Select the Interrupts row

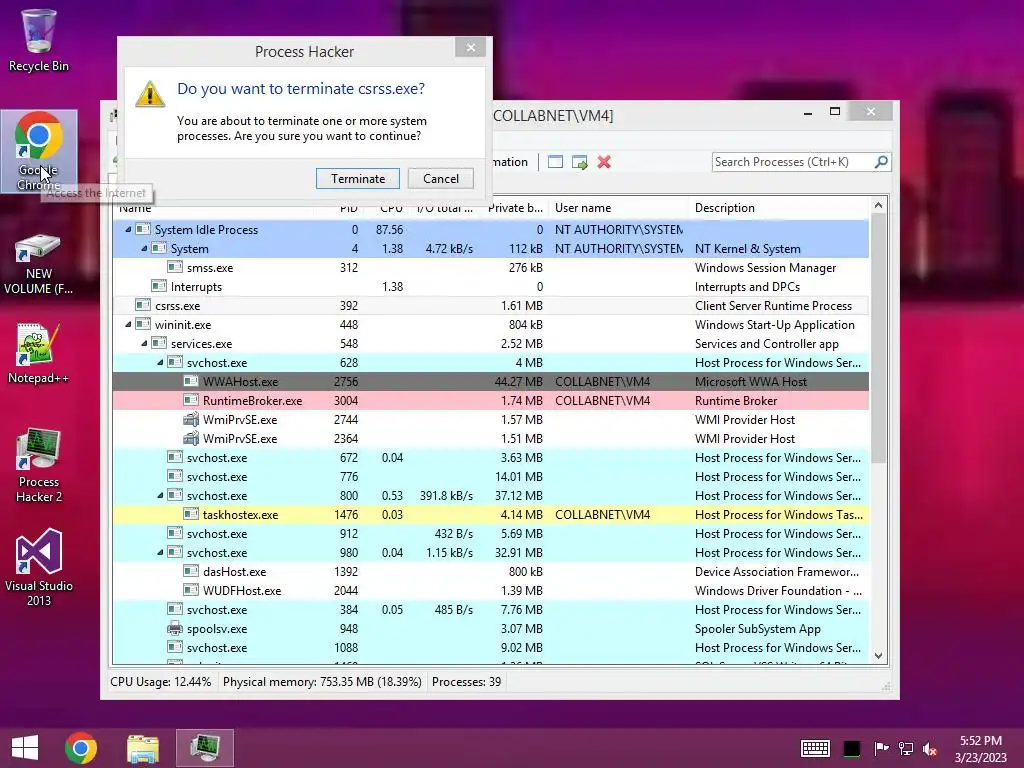(x=490, y=287)
